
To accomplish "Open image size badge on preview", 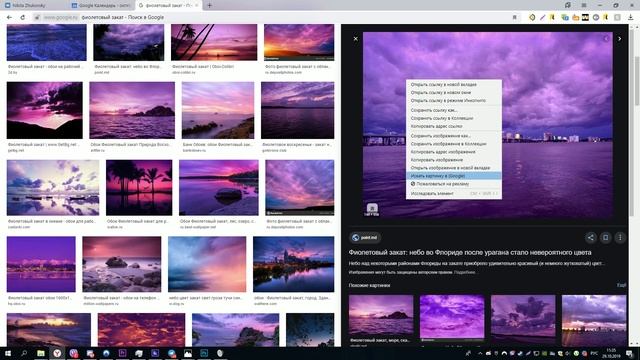I will pyautogui.click(x=371, y=210).
